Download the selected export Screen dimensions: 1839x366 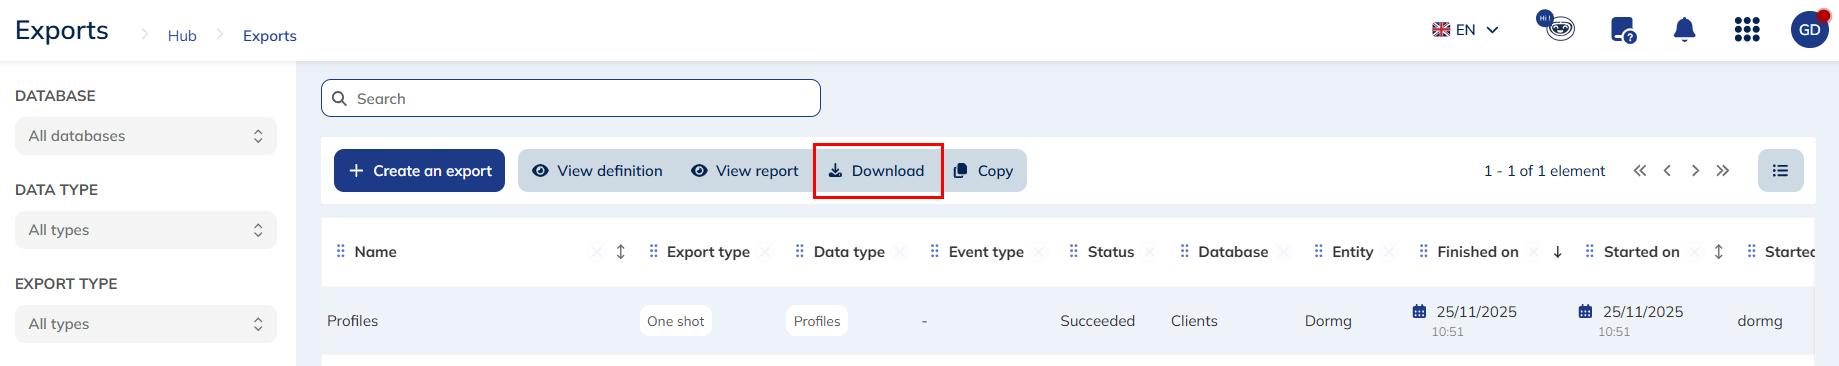[x=877, y=171]
